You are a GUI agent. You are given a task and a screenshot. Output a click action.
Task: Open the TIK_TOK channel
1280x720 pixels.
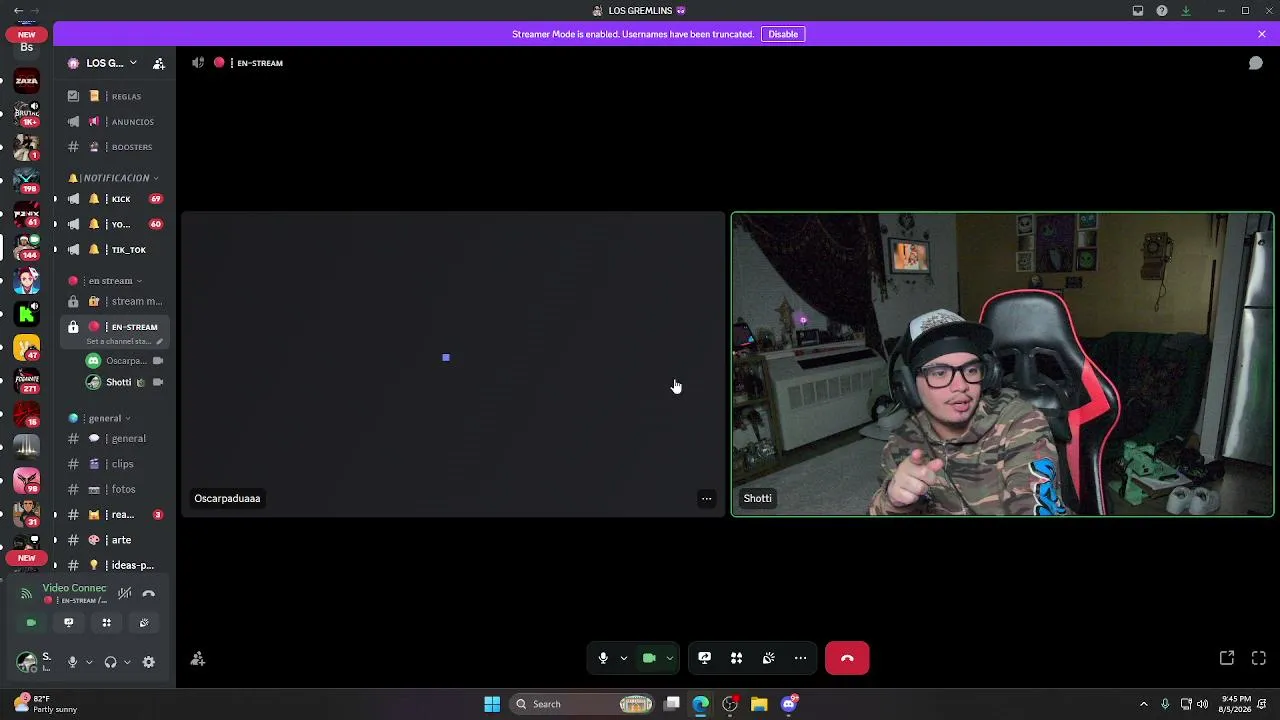point(113,250)
